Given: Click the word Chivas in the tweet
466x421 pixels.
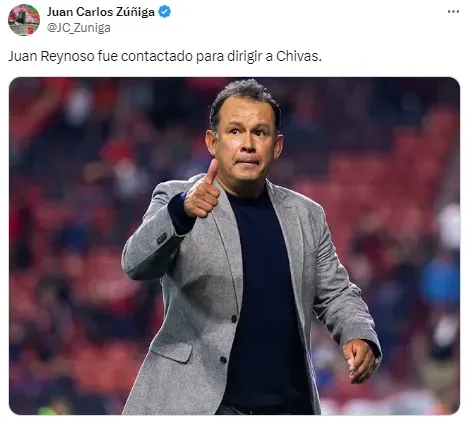Looking at the screenshot, I should pyautogui.click(x=299, y=56).
